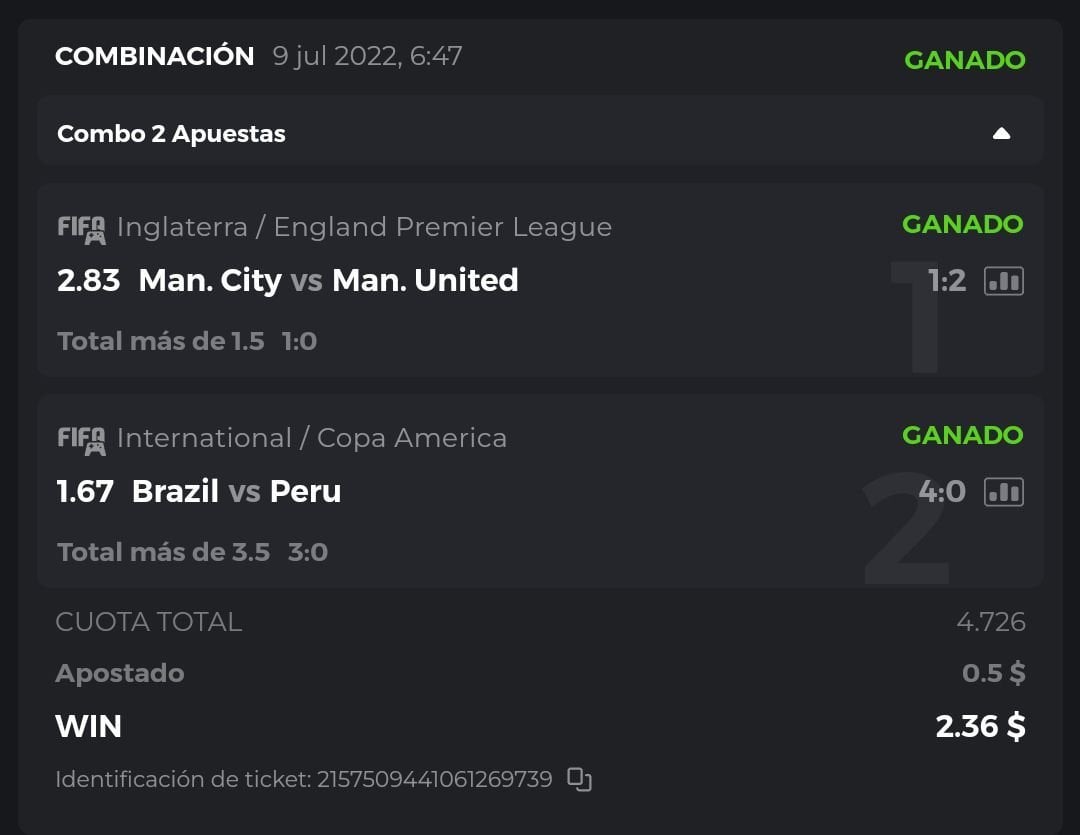1080x835 pixels.
Task: Click the top GANADO ticket status
Action: [x=964, y=60]
